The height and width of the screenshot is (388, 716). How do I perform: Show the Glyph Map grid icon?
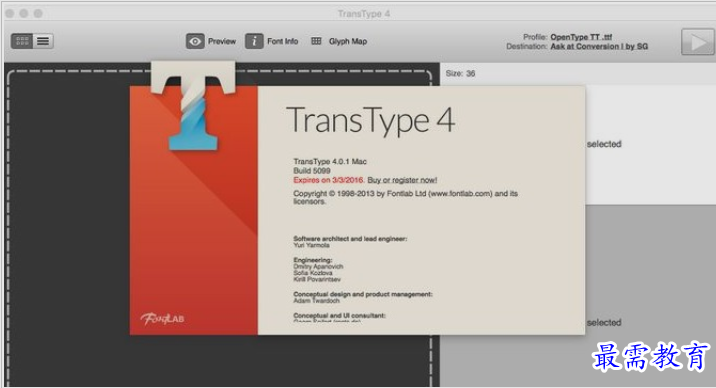pyautogui.click(x=316, y=41)
